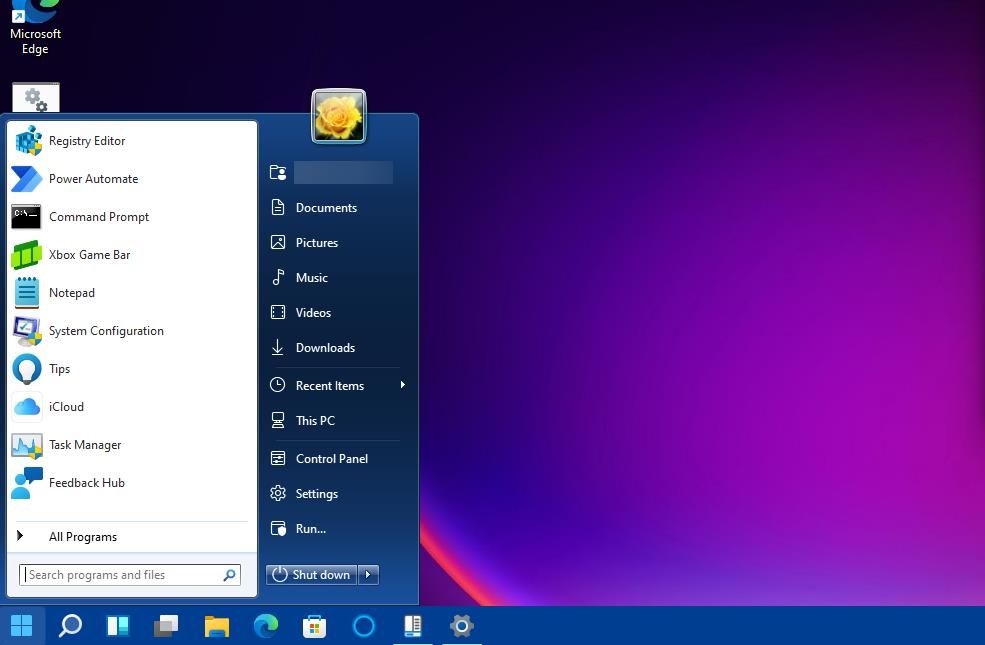Open the Microsoft Store from the taskbar
The width and height of the screenshot is (985, 645).
pyautogui.click(x=314, y=626)
